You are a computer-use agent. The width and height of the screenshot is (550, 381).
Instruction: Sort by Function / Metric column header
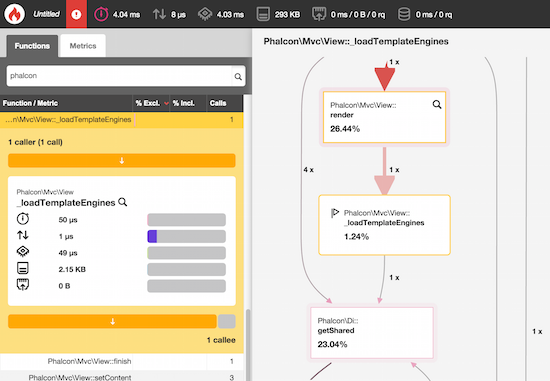point(66,103)
